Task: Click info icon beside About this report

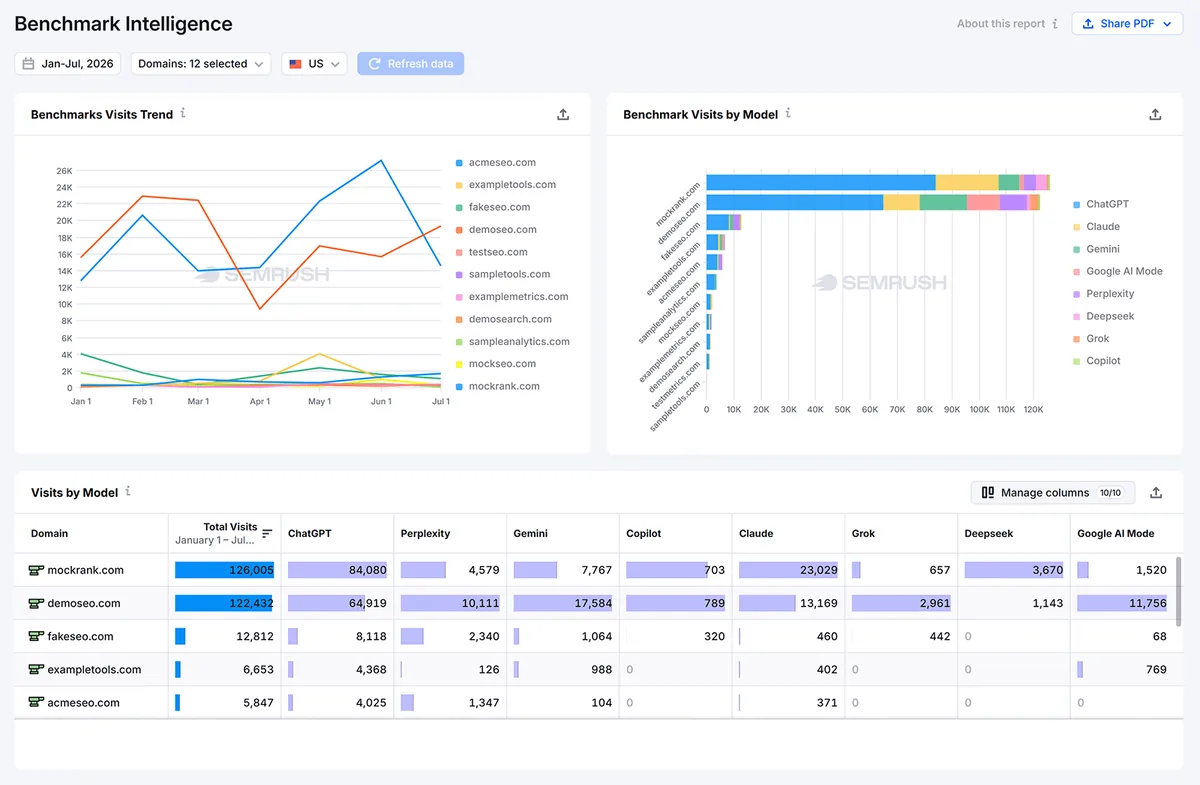Action: pos(1055,24)
